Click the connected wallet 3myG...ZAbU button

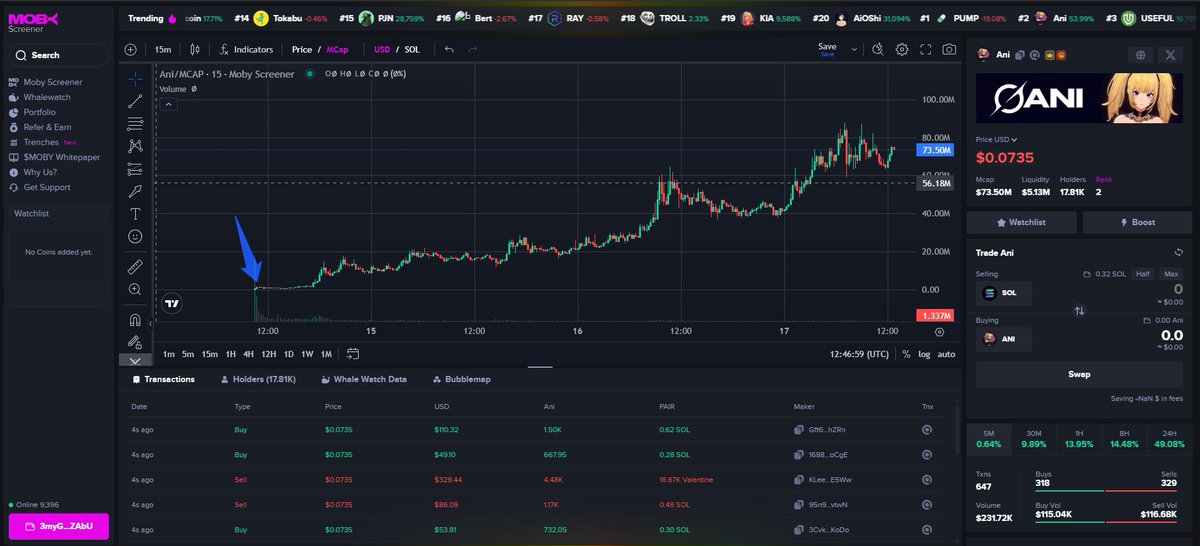point(59,527)
